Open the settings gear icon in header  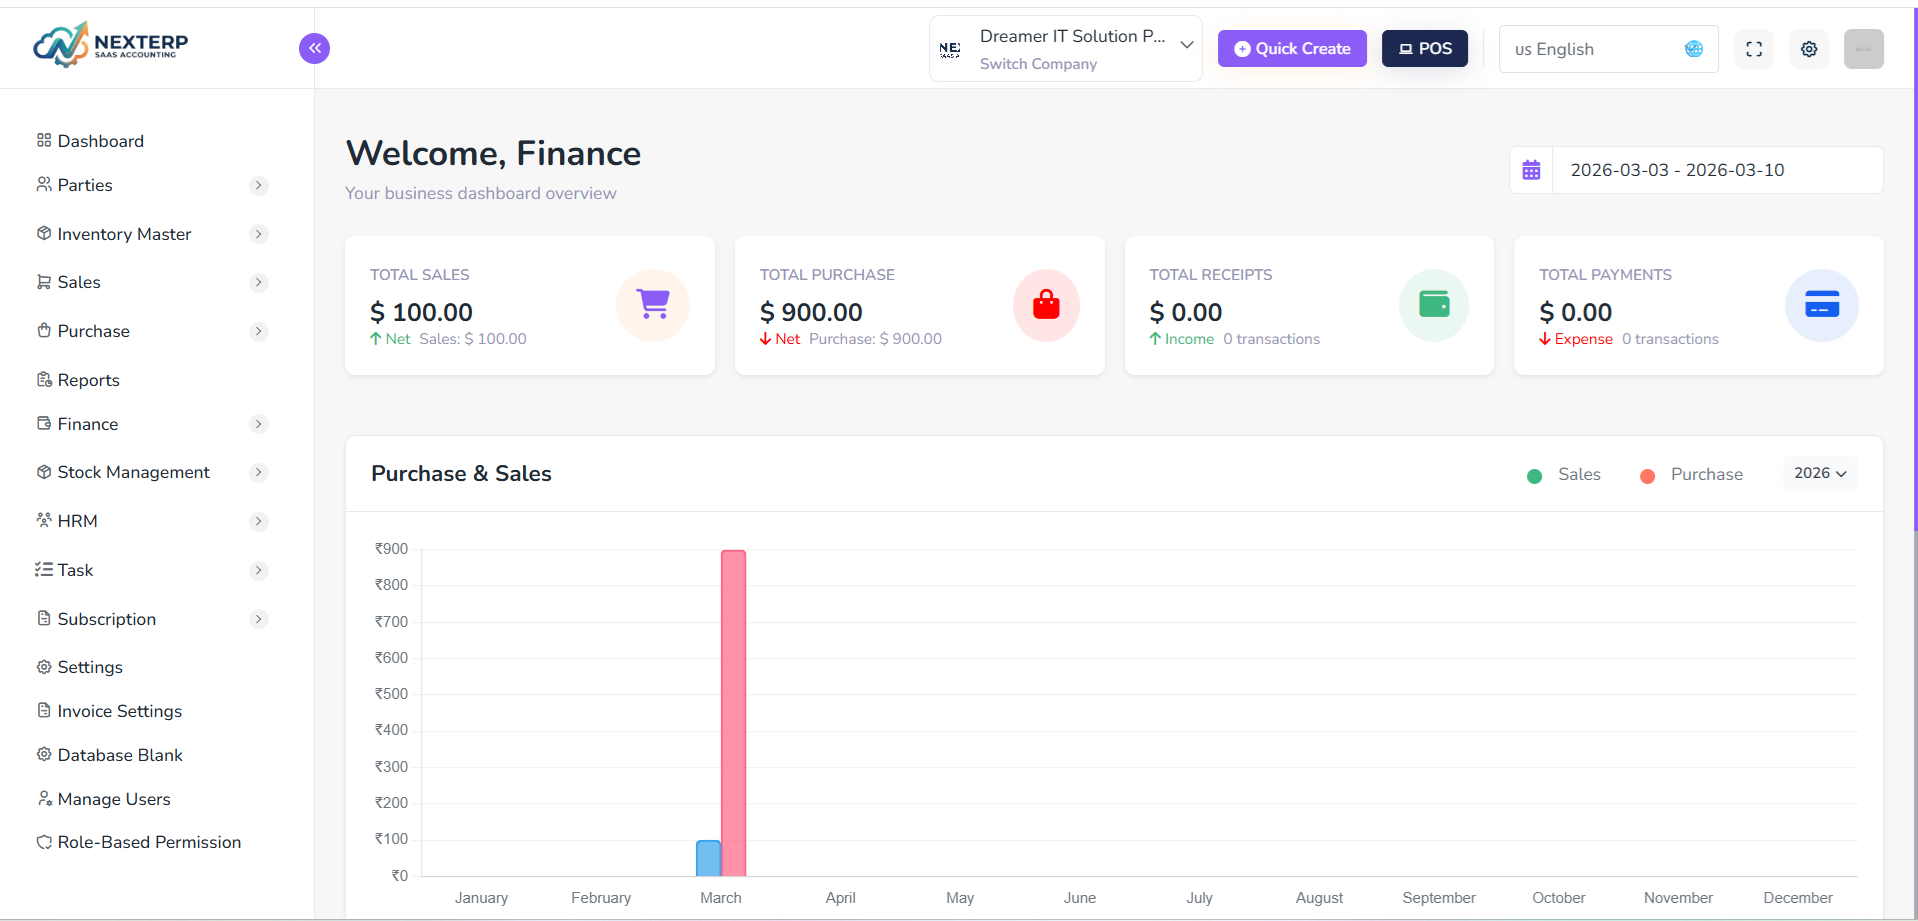pyautogui.click(x=1809, y=49)
